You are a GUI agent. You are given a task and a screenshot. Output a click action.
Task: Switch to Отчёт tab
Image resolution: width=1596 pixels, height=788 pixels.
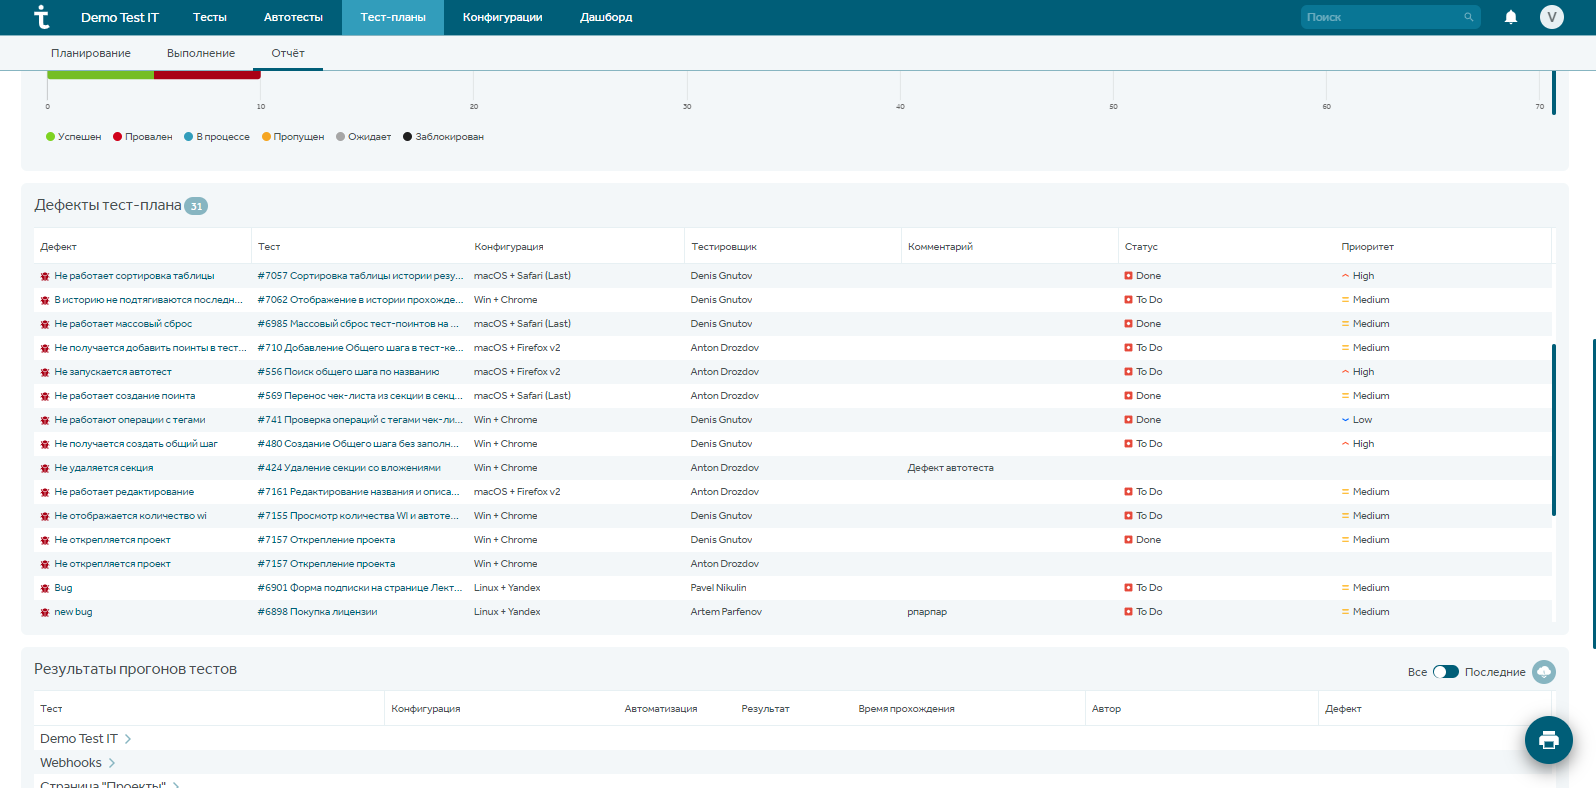[288, 53]
